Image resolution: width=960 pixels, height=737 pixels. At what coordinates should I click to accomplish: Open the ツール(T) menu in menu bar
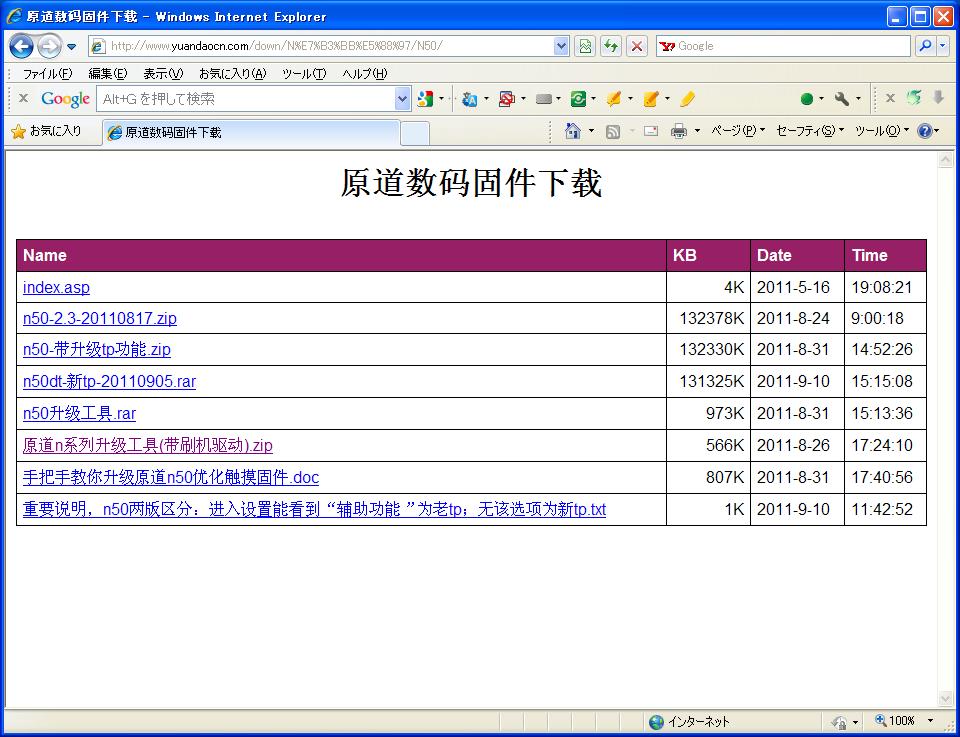(304, 74)
